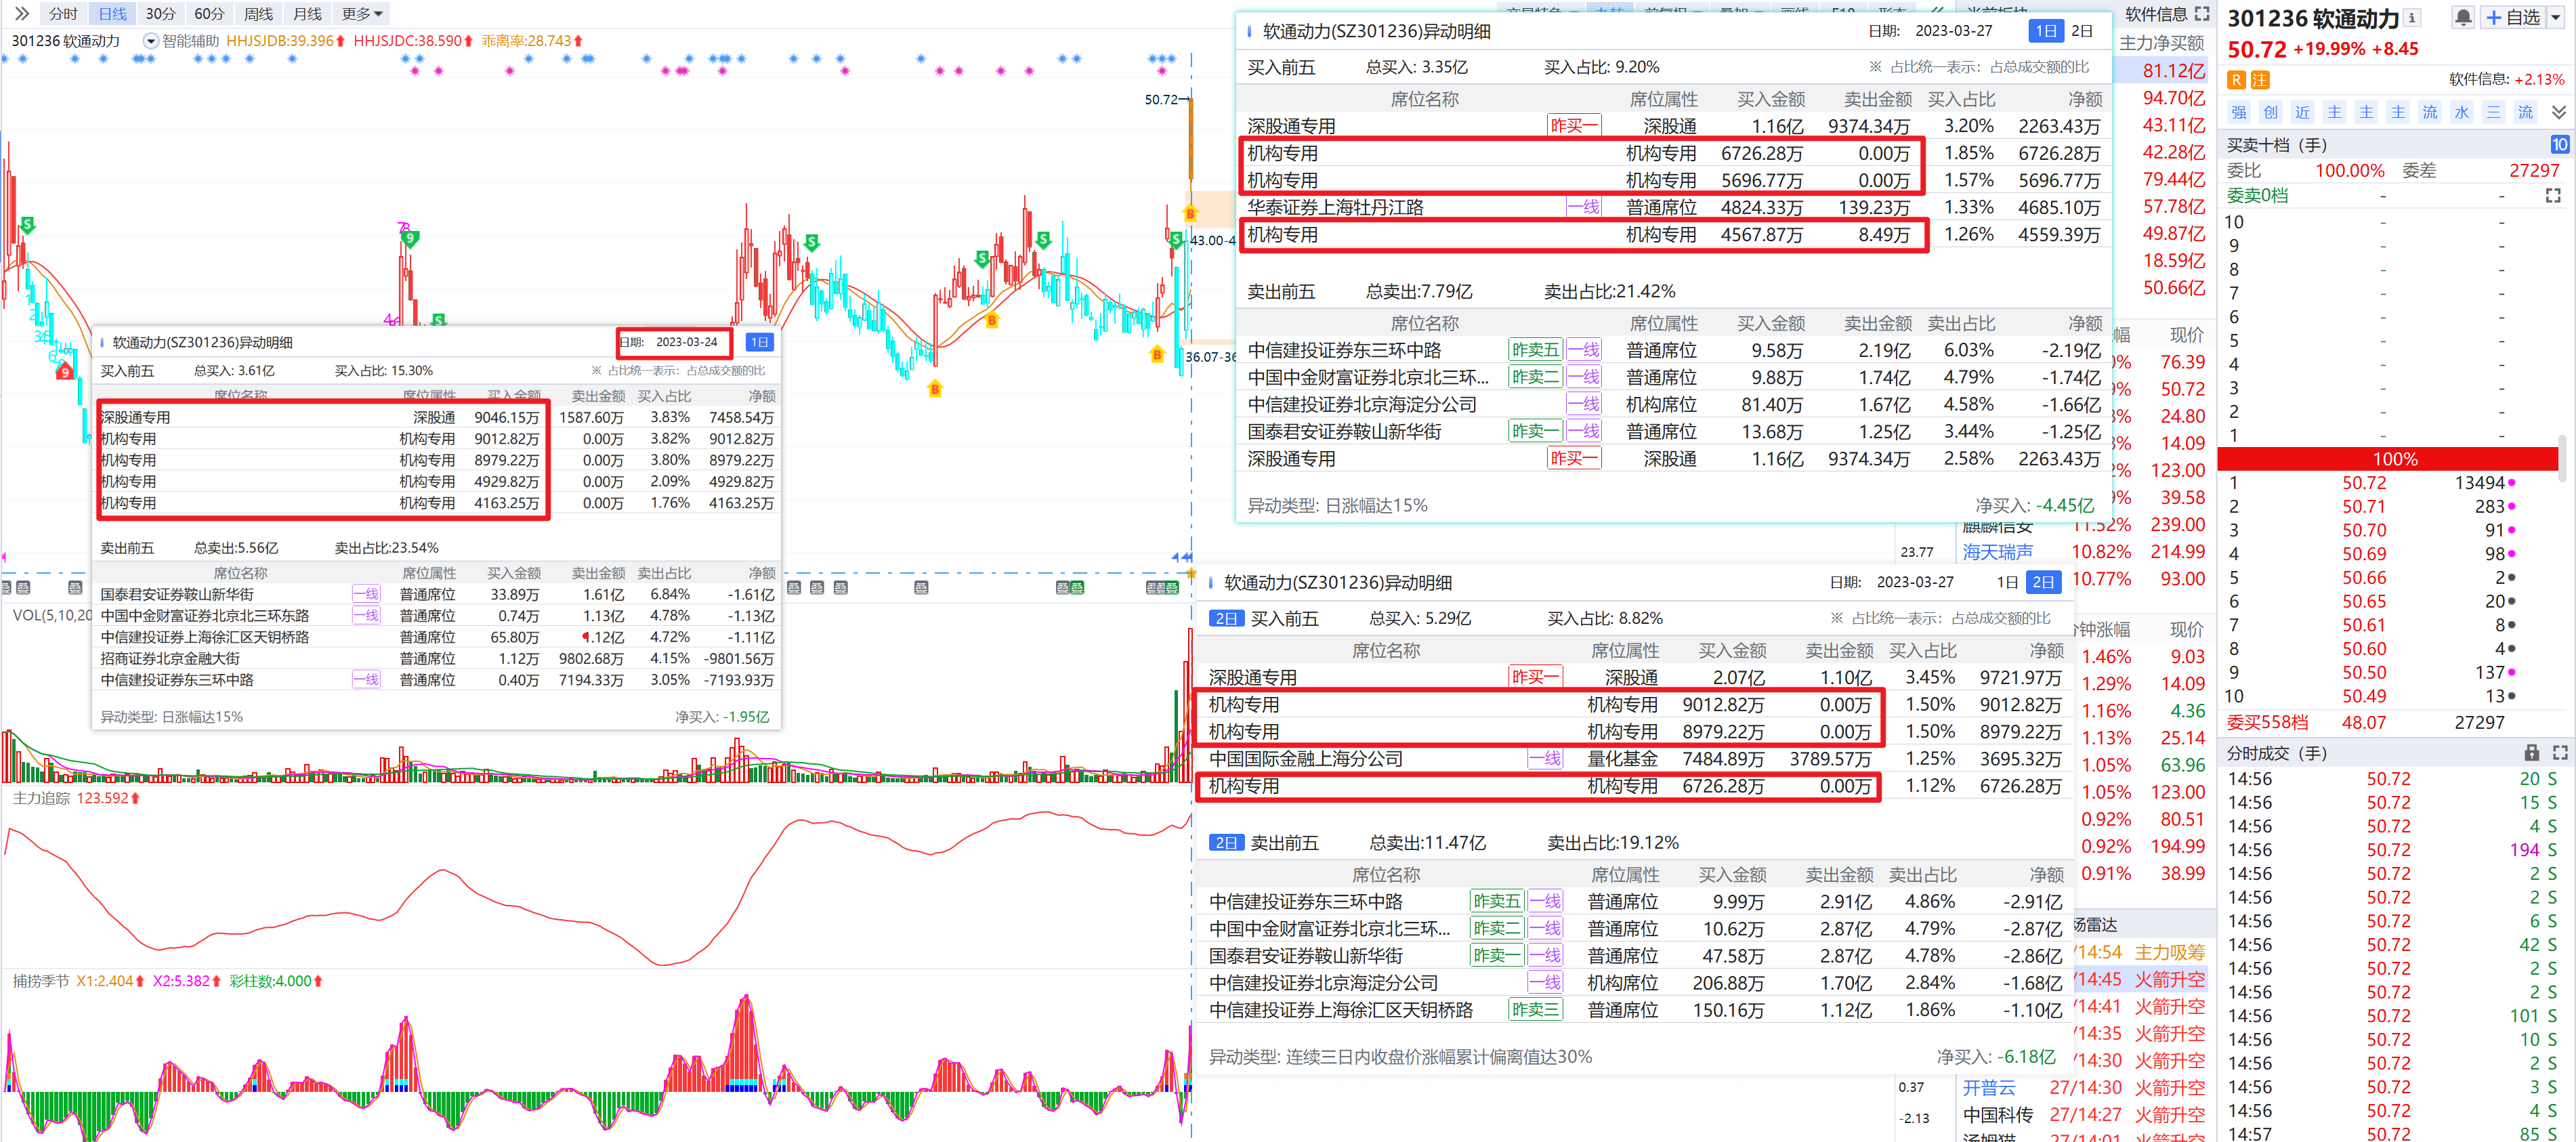Toggle 1日 in the 2023-03-24 异动明细 panel
The width and height of the screenshot is (2576, 1142).
coord(759,342)
